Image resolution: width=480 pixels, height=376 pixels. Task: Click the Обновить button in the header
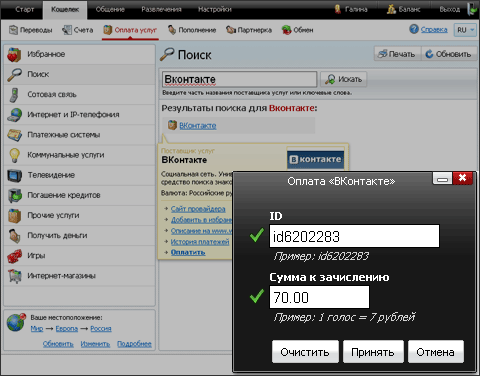(449, 54)
